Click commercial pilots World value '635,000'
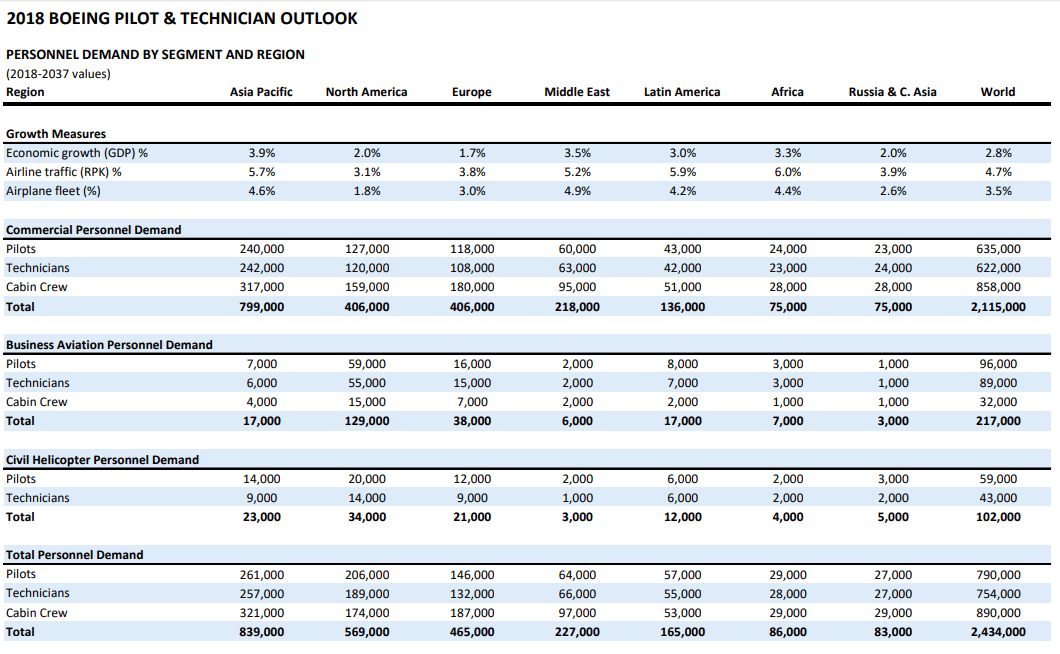 [998, 249]
